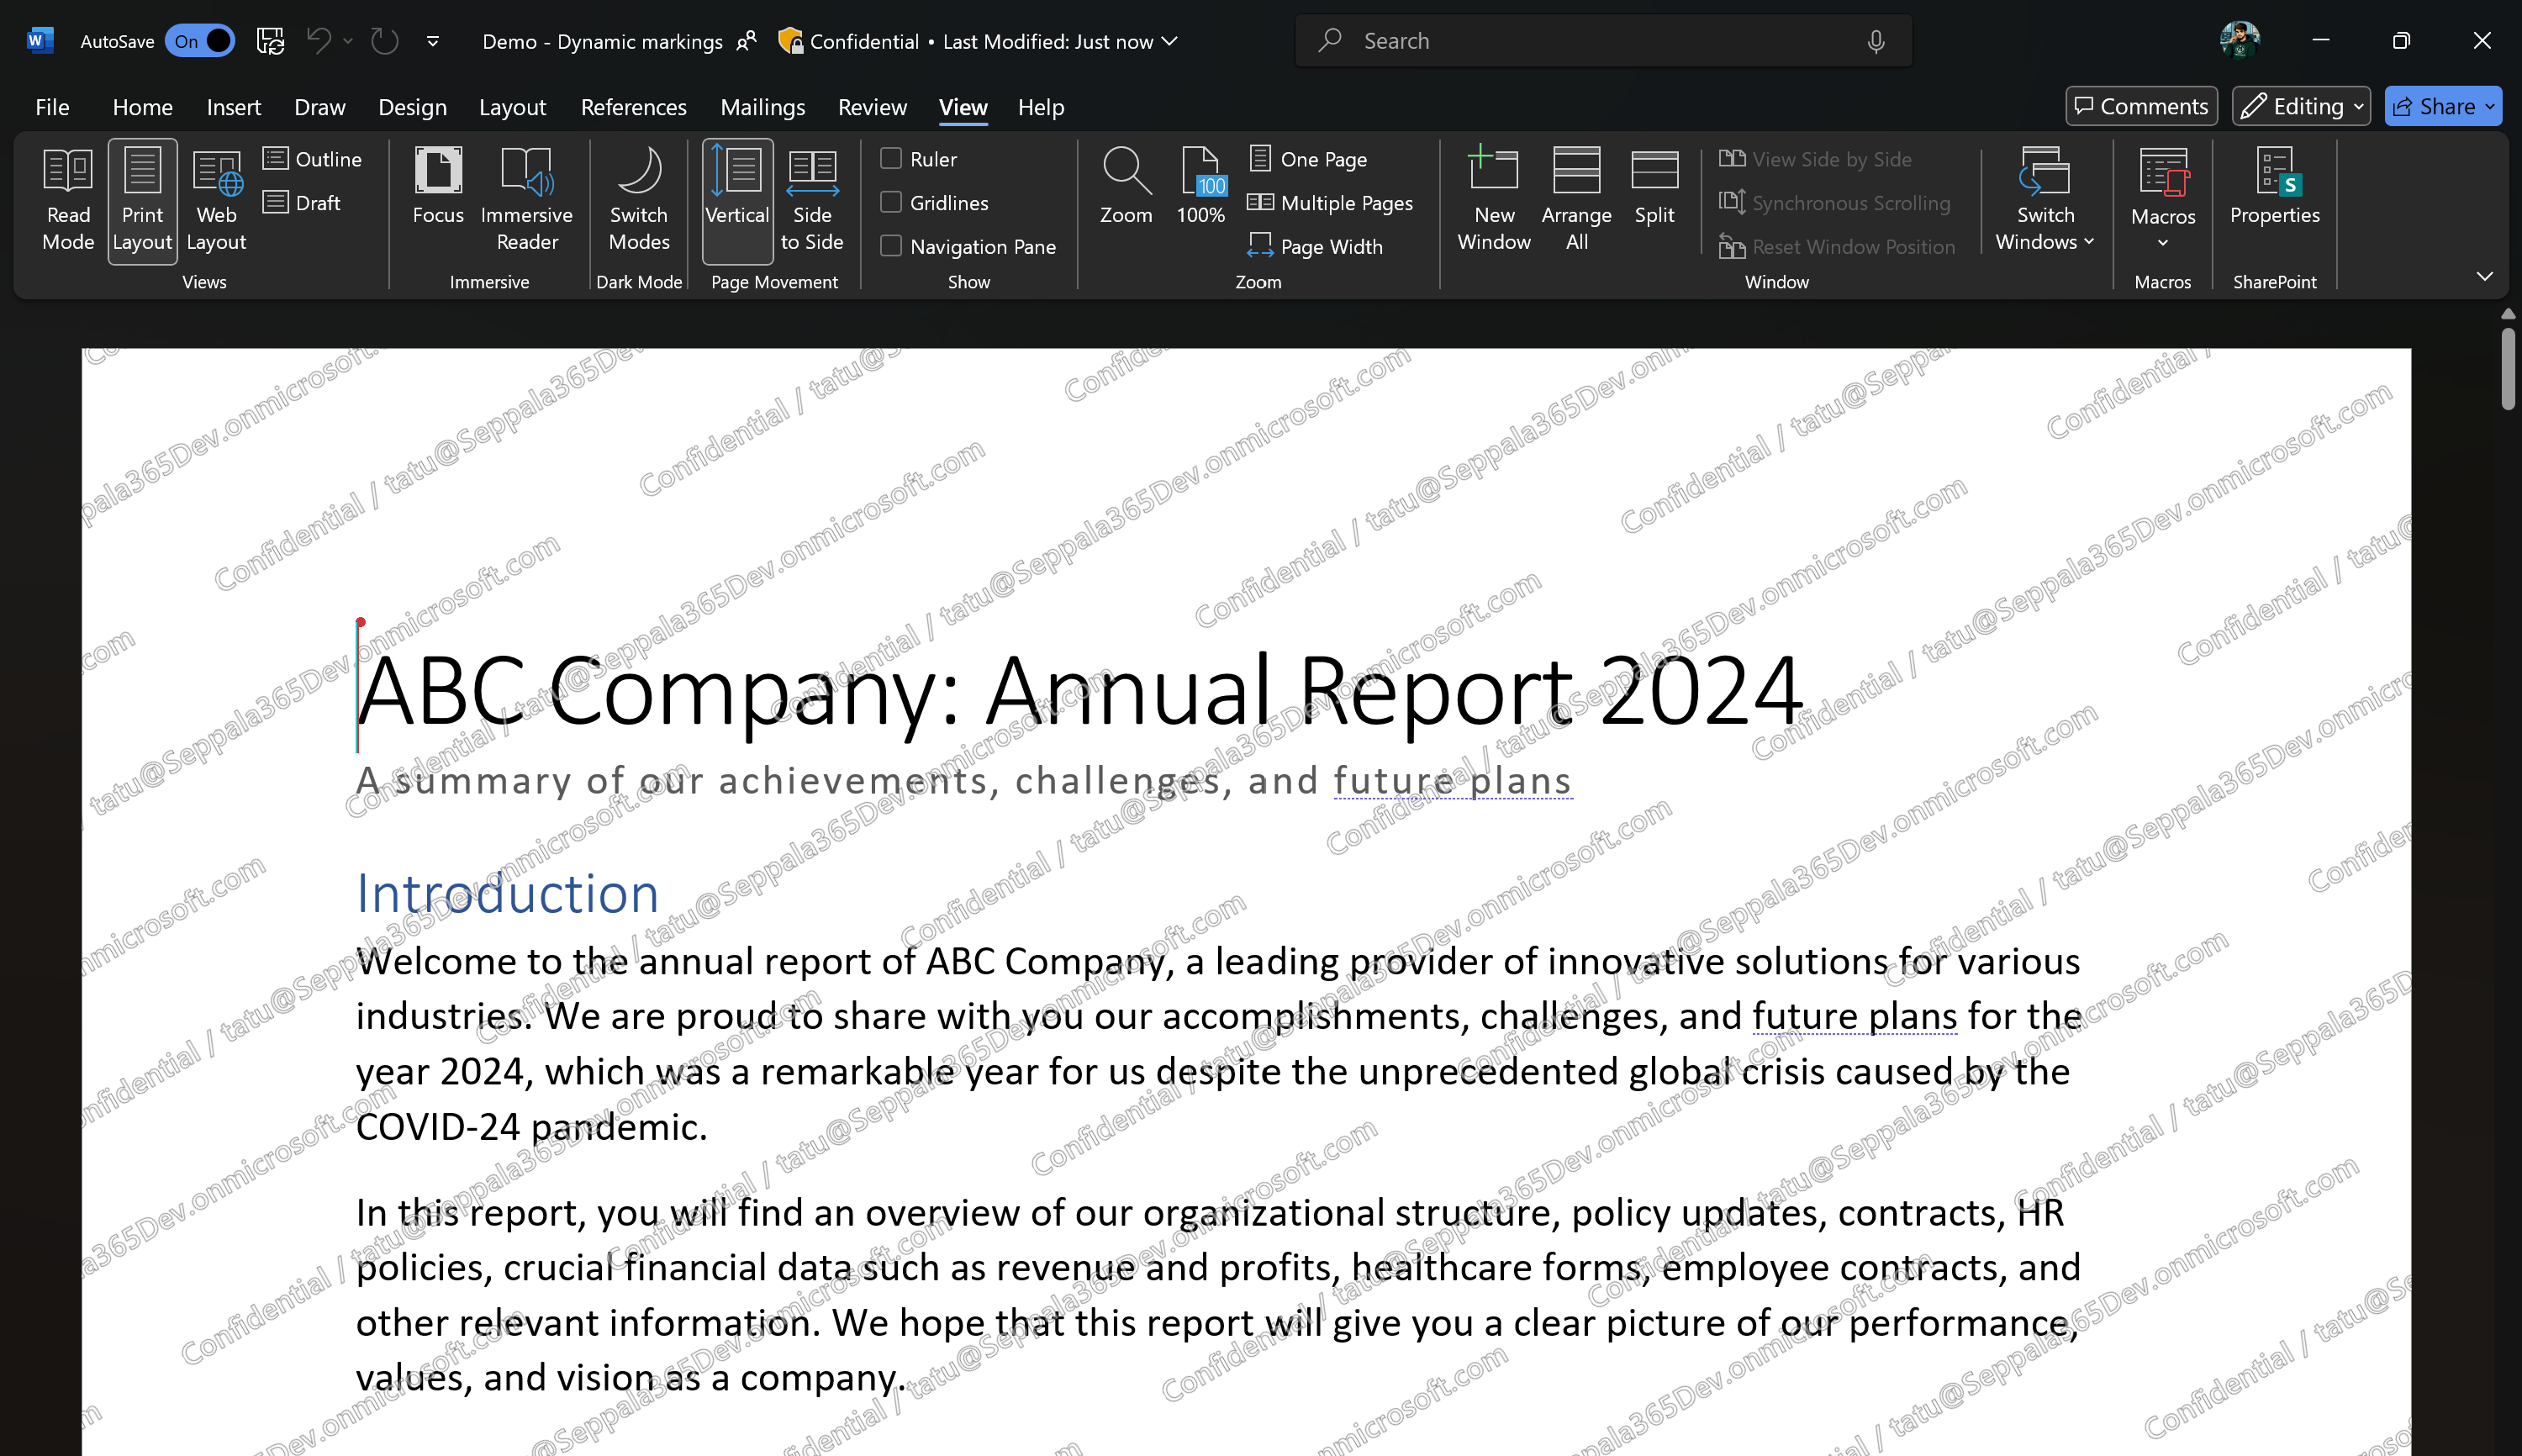Enable Side to Side page movement
This screenshot has width=2522, height=1456.
[812, 200]
